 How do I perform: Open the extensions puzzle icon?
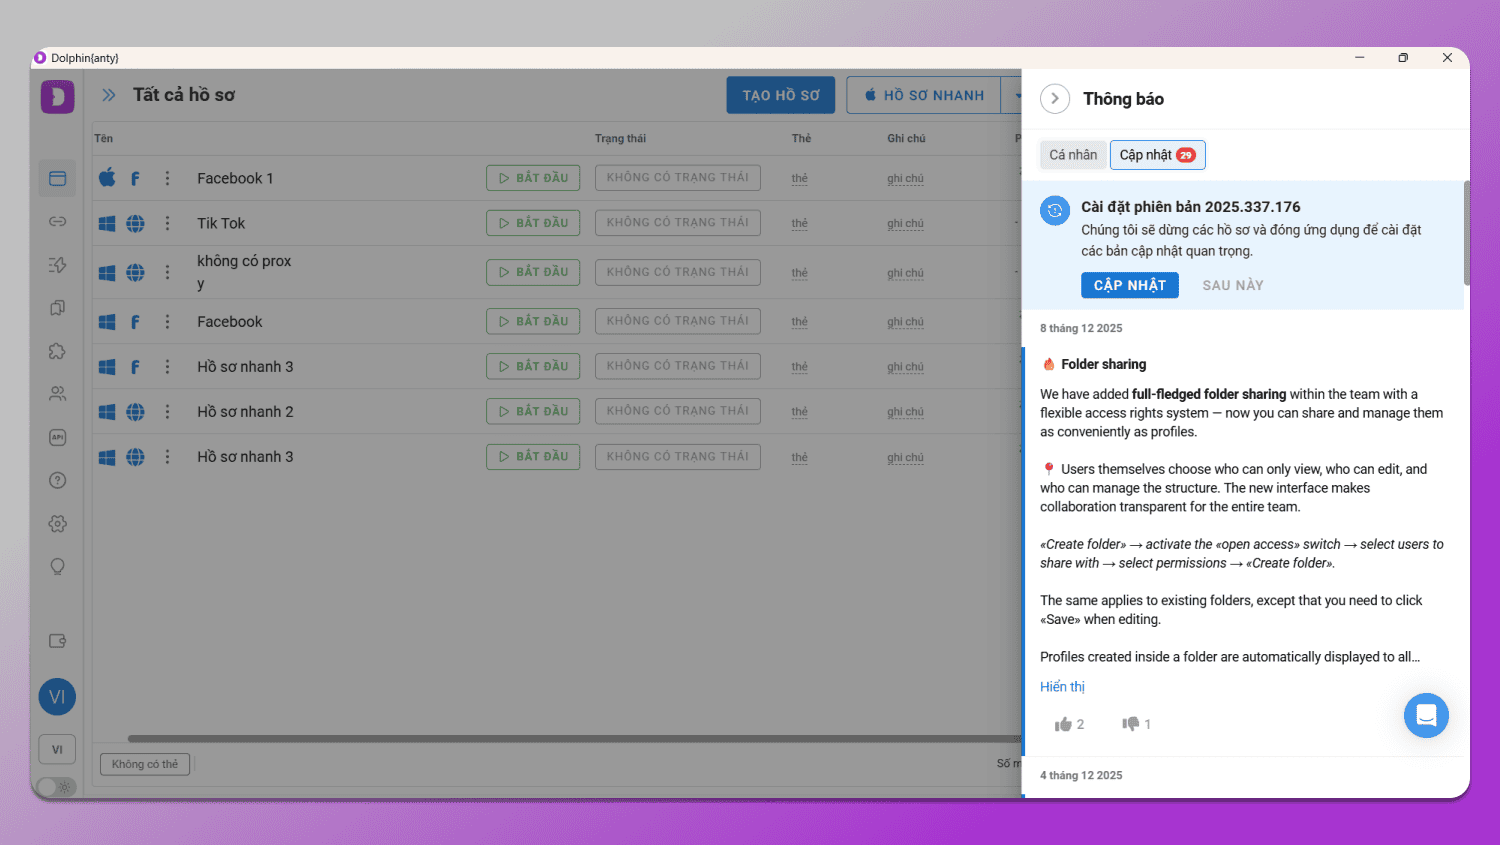pyautogui.click(x=57, y=351)
